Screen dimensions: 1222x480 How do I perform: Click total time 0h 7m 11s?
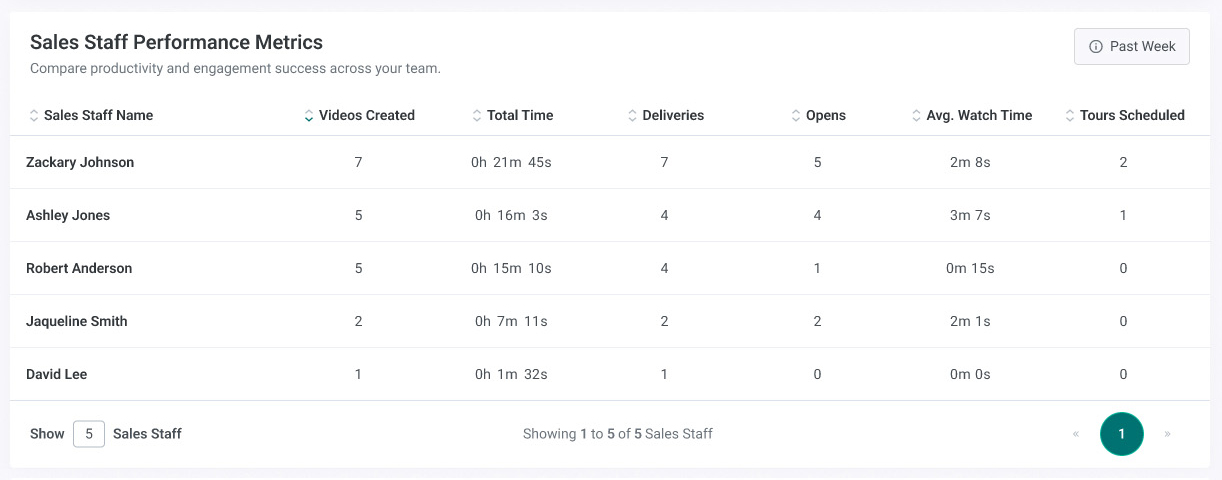pyautogui.click(x=511, y=321)
